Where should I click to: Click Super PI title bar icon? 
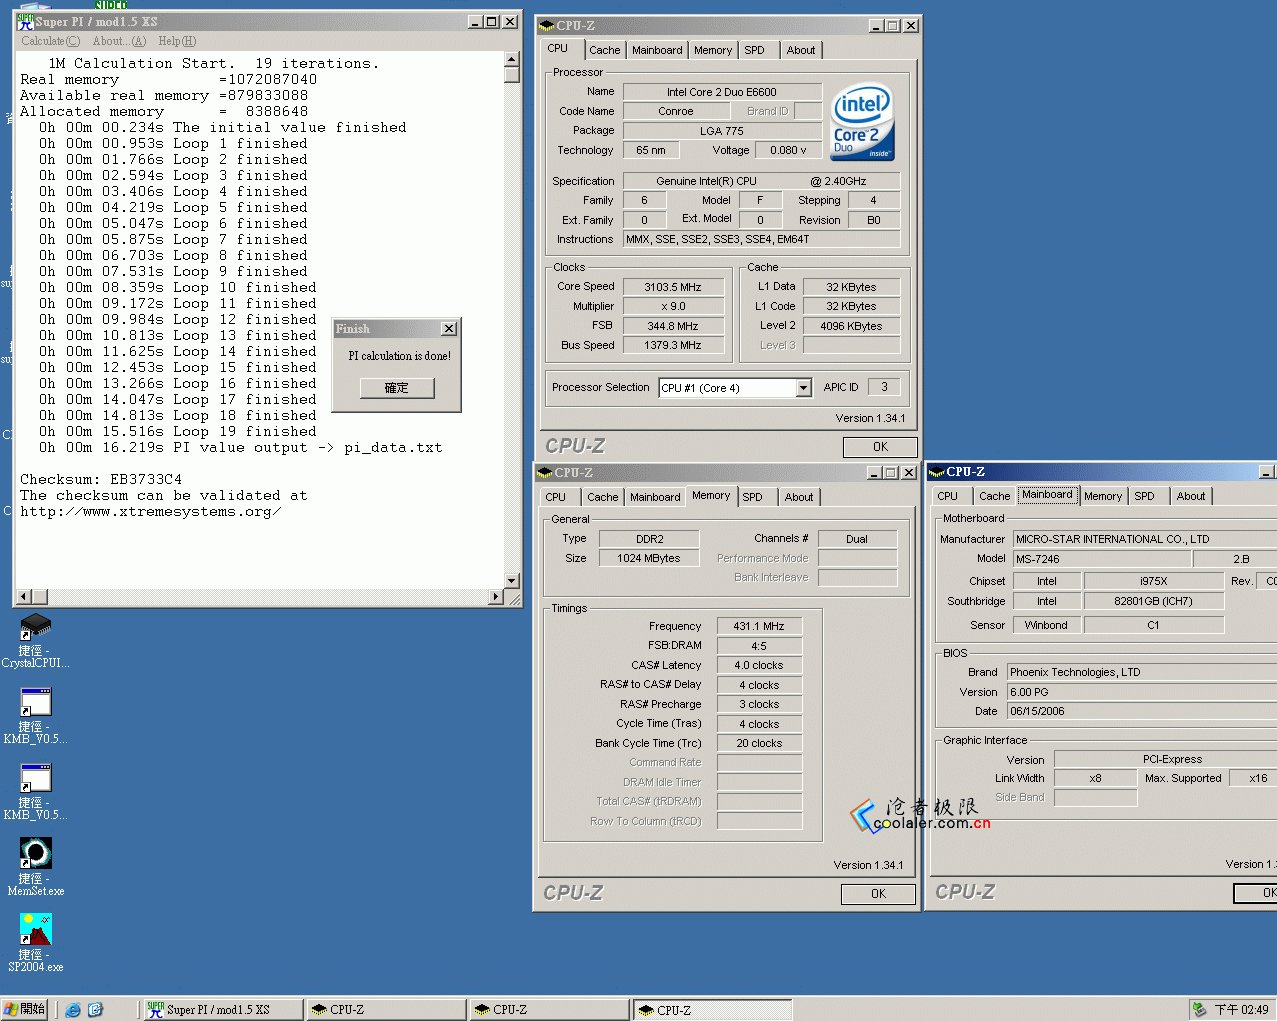(x=26, y=21)
